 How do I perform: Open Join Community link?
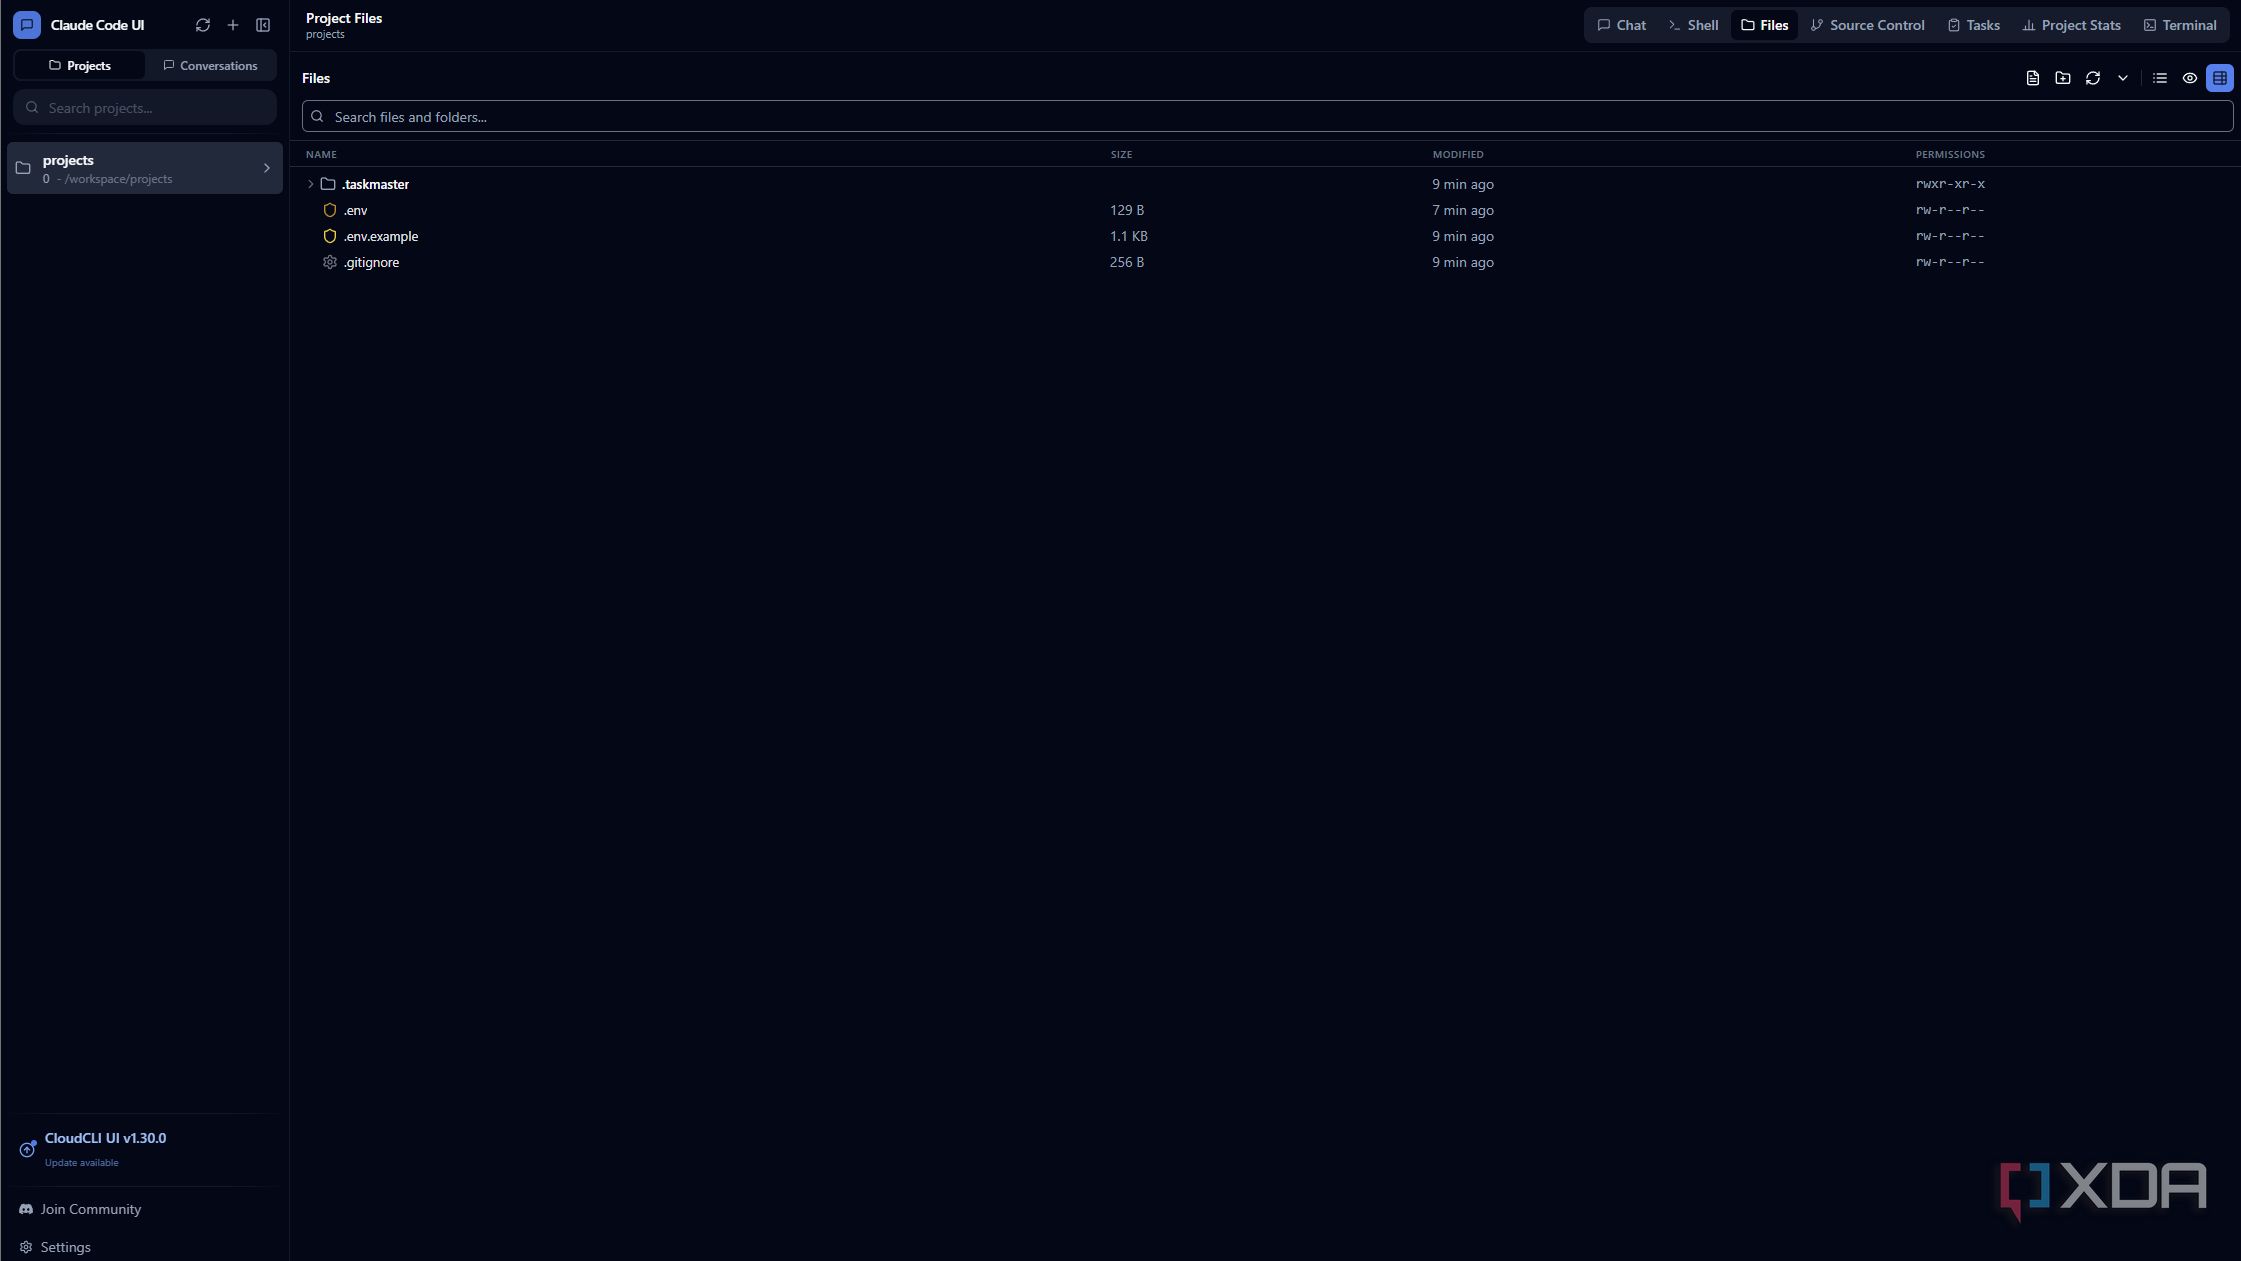coord(80,1209)
